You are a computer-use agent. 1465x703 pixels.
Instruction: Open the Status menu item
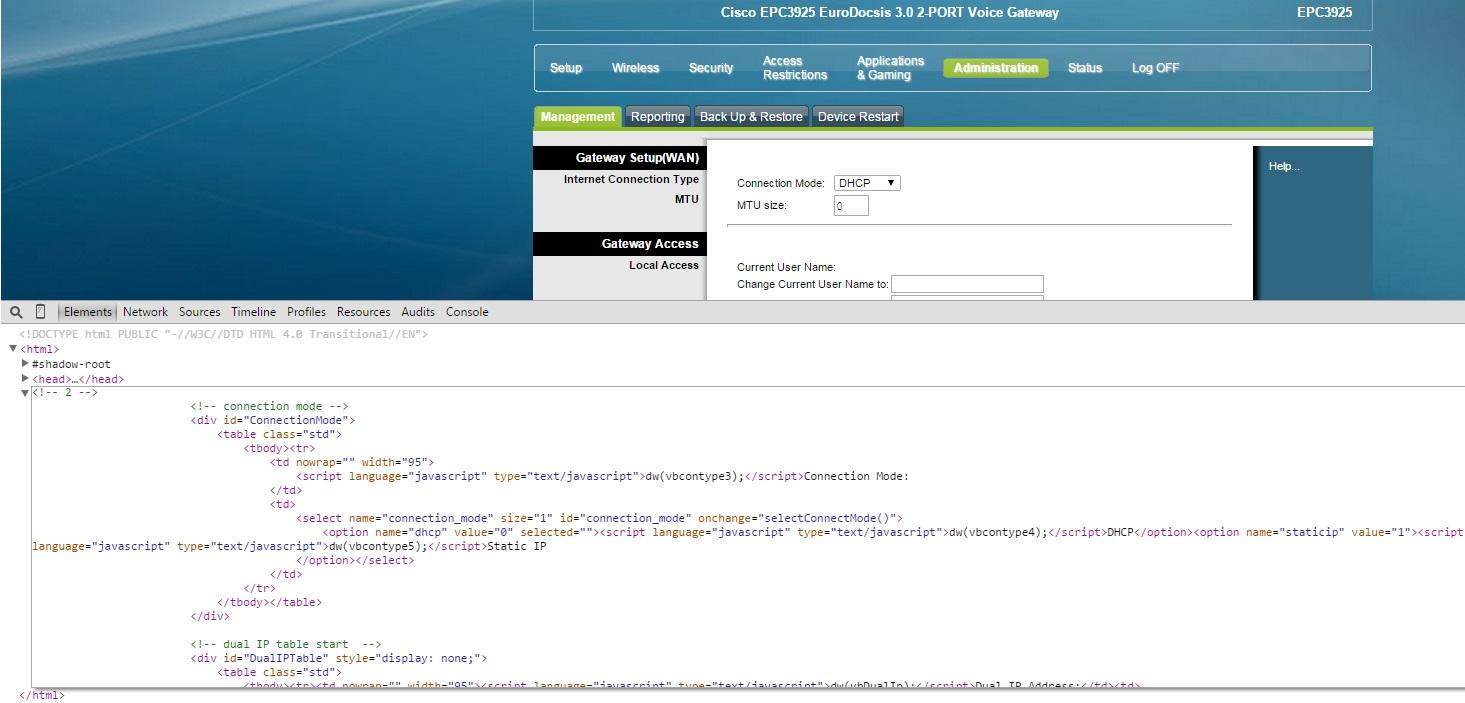[x=1085, y=68]
